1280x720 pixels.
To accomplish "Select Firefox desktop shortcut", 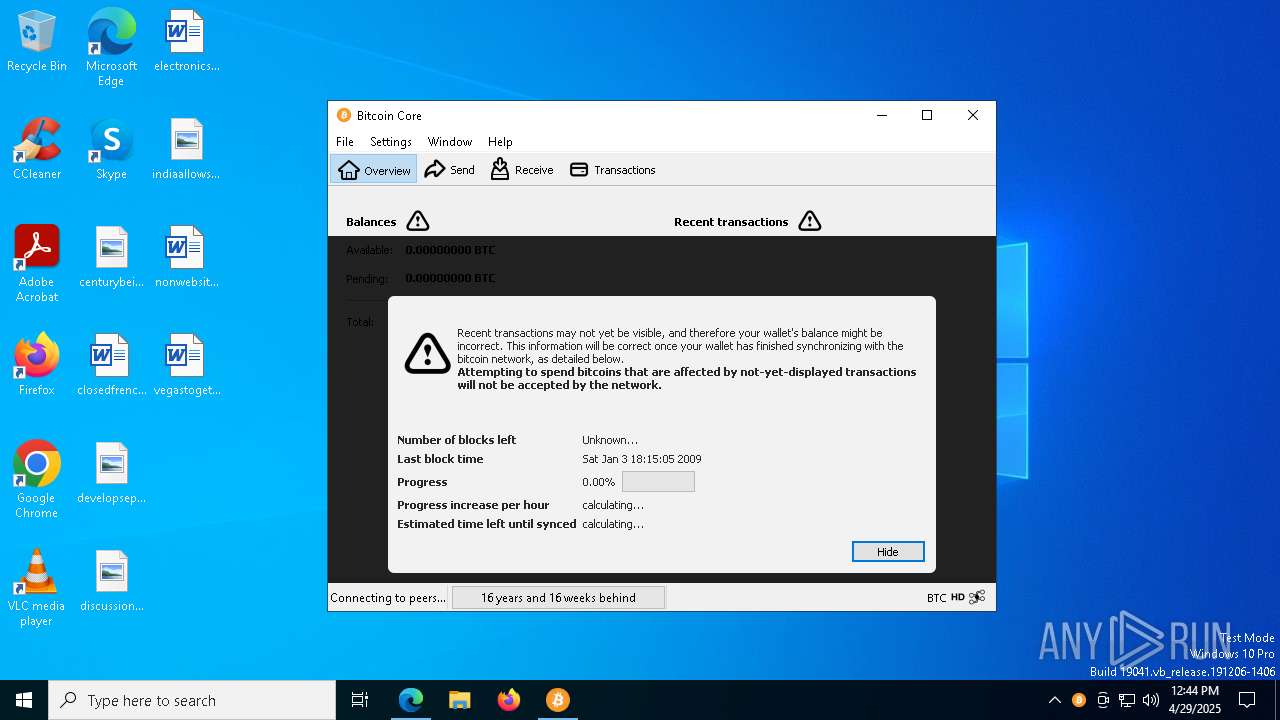I will (x=37, y=366).
